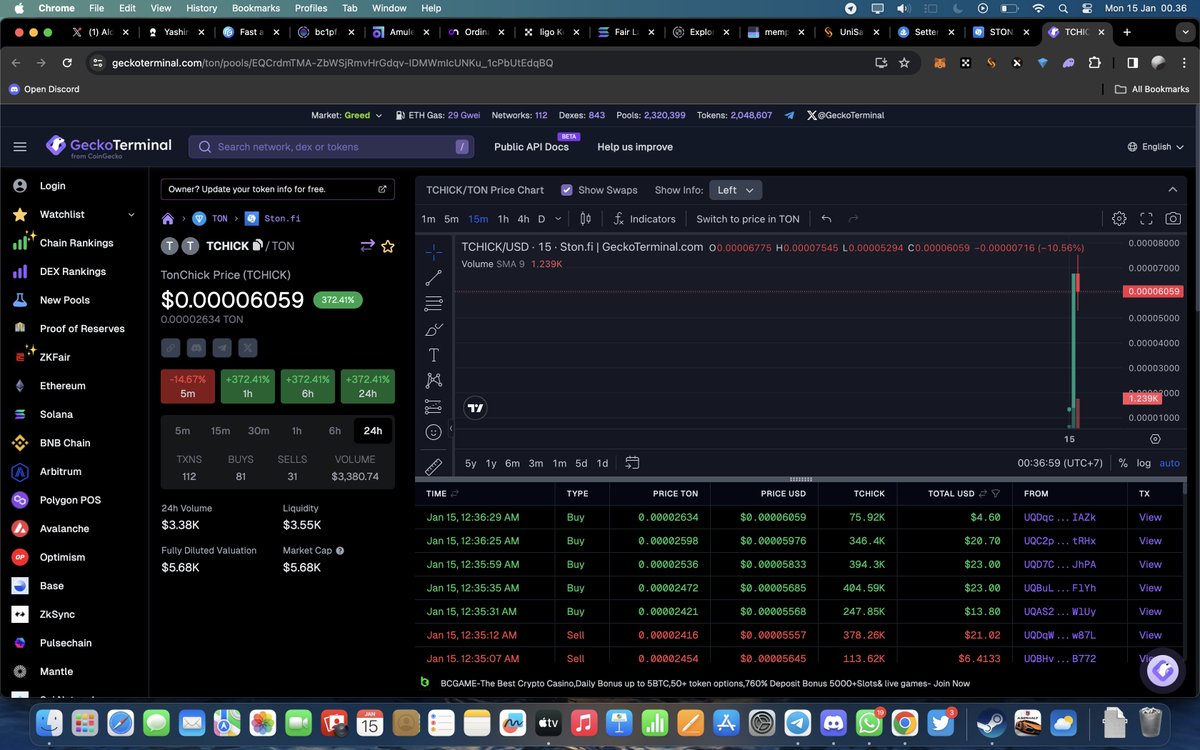The image size is (1200, 750).
Task: Open the Indicators menu
Action: 644,219
